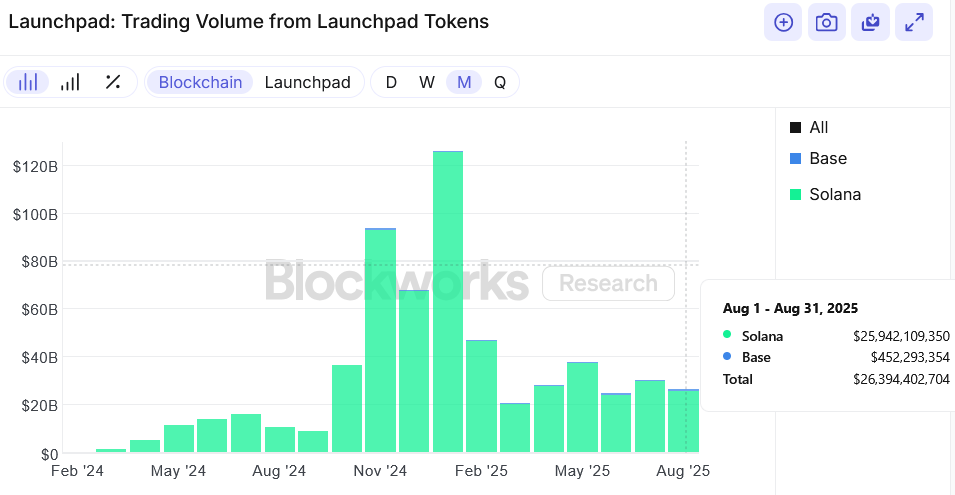Toggle the All legend black swatch
The width and height of the screenshot is (955, 495).
pyautogui.click(x=795, y=127)
